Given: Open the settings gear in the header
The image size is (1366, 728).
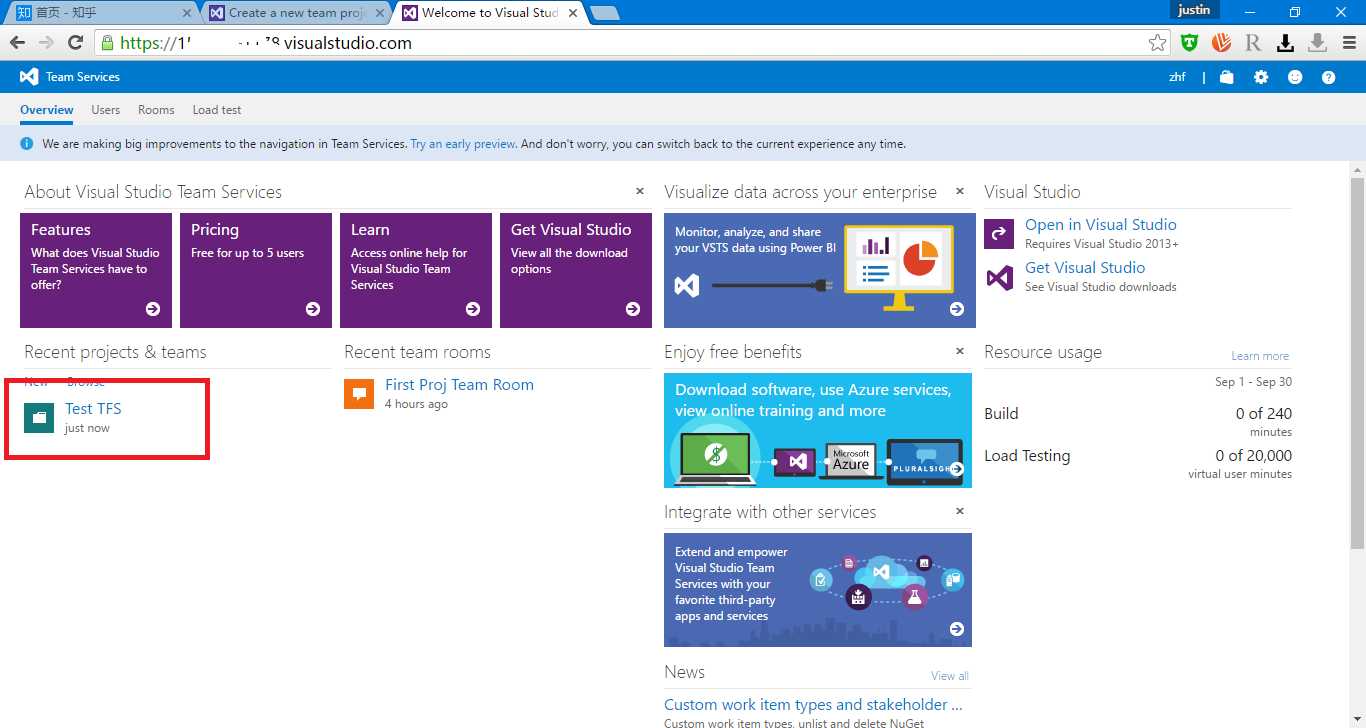Looking at the screenshot, I should click(1261, 77).
